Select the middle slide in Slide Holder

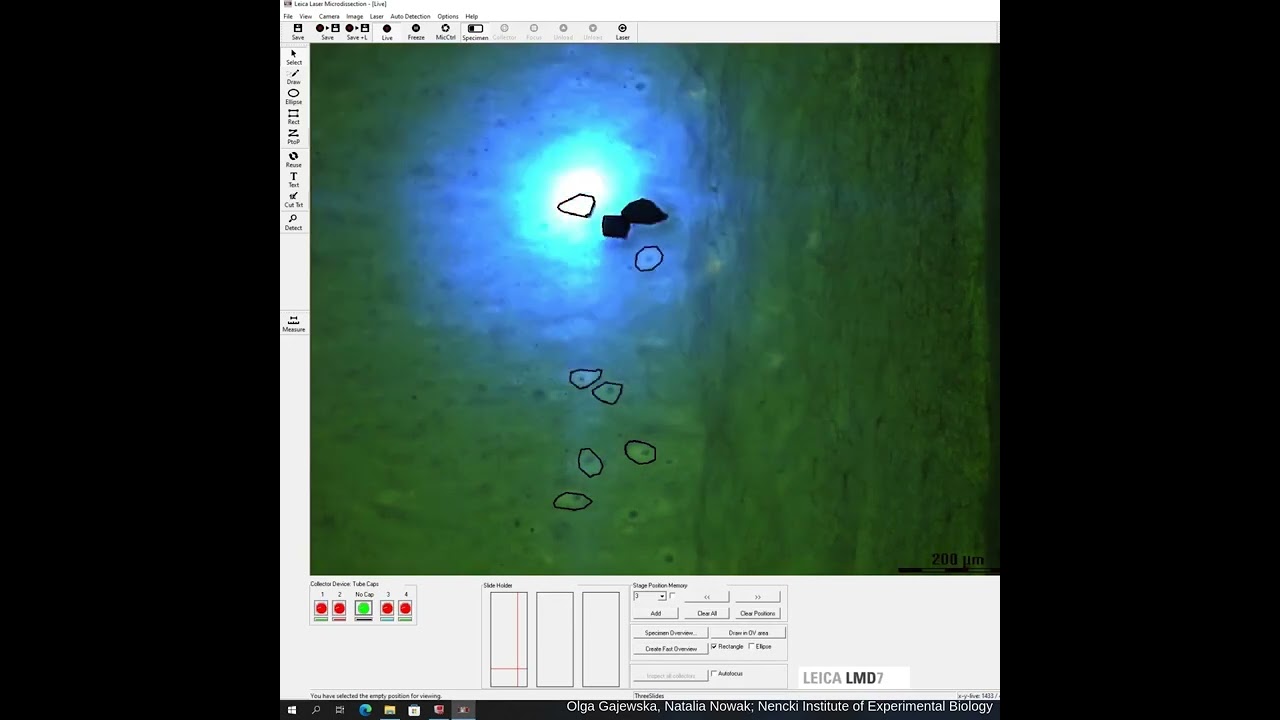(554, 639)
